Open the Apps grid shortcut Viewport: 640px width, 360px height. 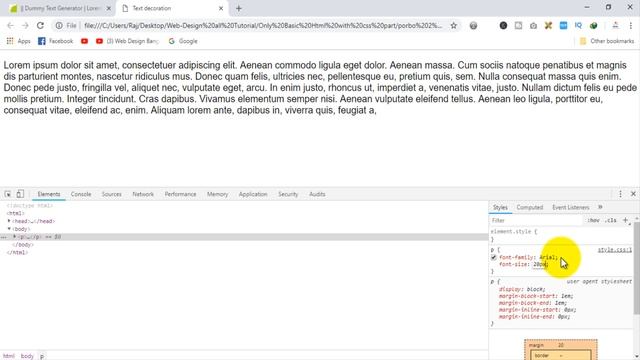click(18, 41)
